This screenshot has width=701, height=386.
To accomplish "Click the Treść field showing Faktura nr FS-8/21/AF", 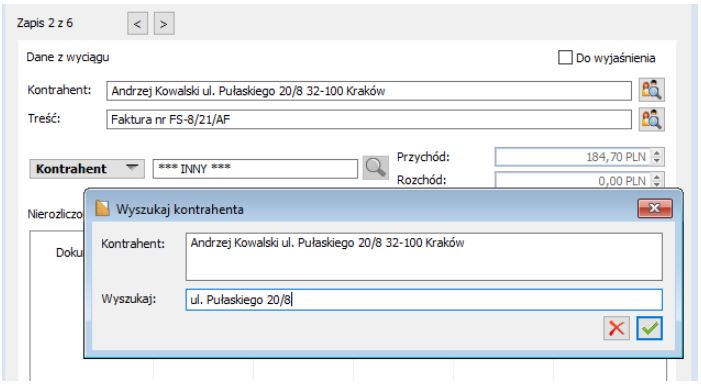I will pos(369,119).
